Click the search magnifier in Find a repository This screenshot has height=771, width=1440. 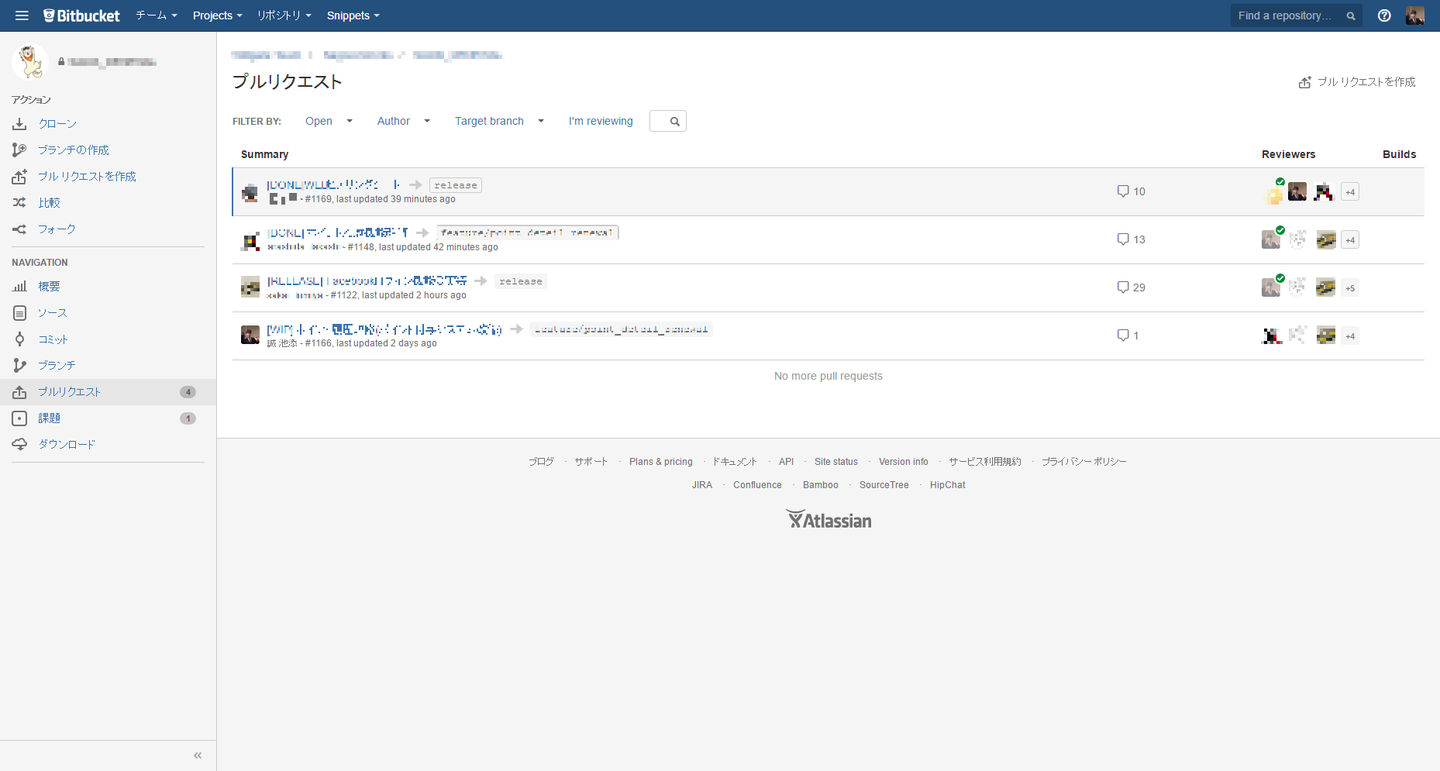pyautogui.click(x=1351, y=16)
